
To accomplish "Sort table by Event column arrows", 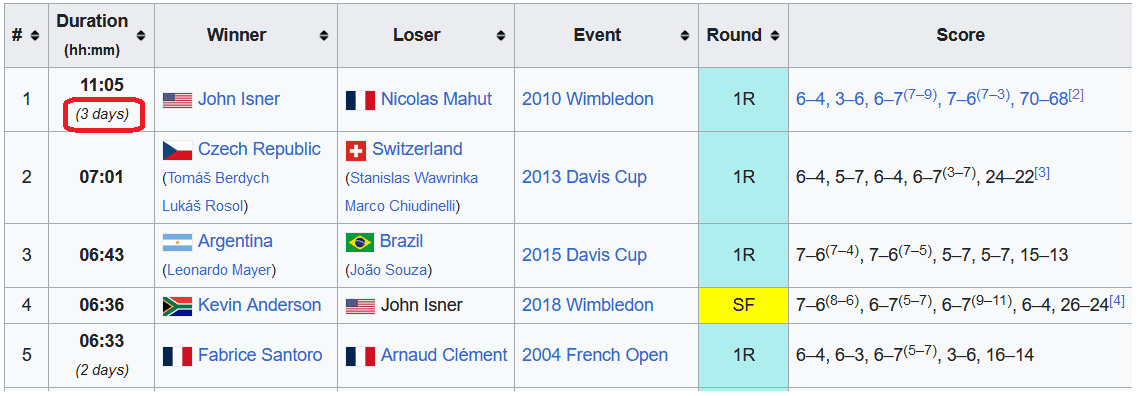I will (x=685, y=36).
